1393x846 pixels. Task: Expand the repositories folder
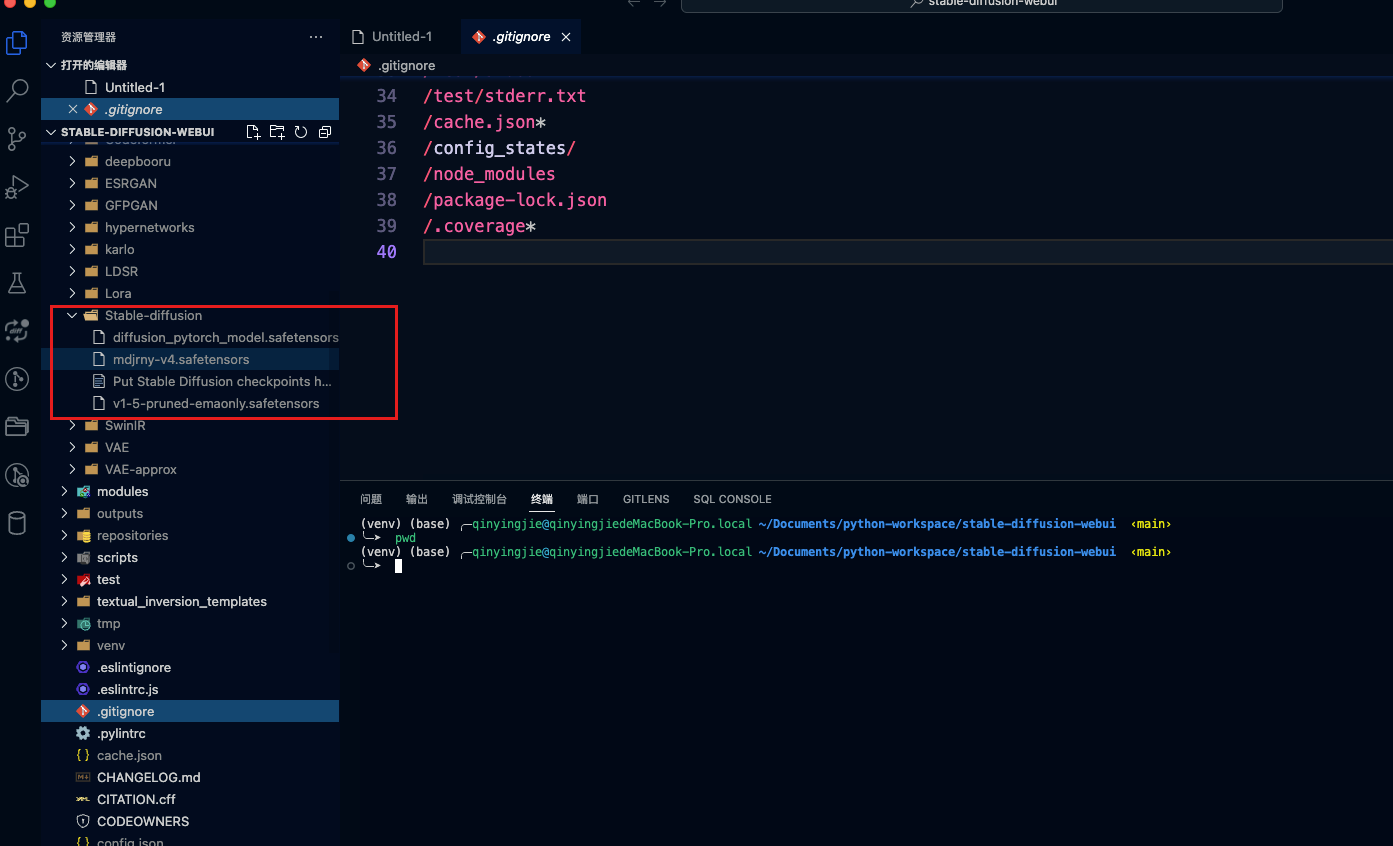click(x=64, y=535)
